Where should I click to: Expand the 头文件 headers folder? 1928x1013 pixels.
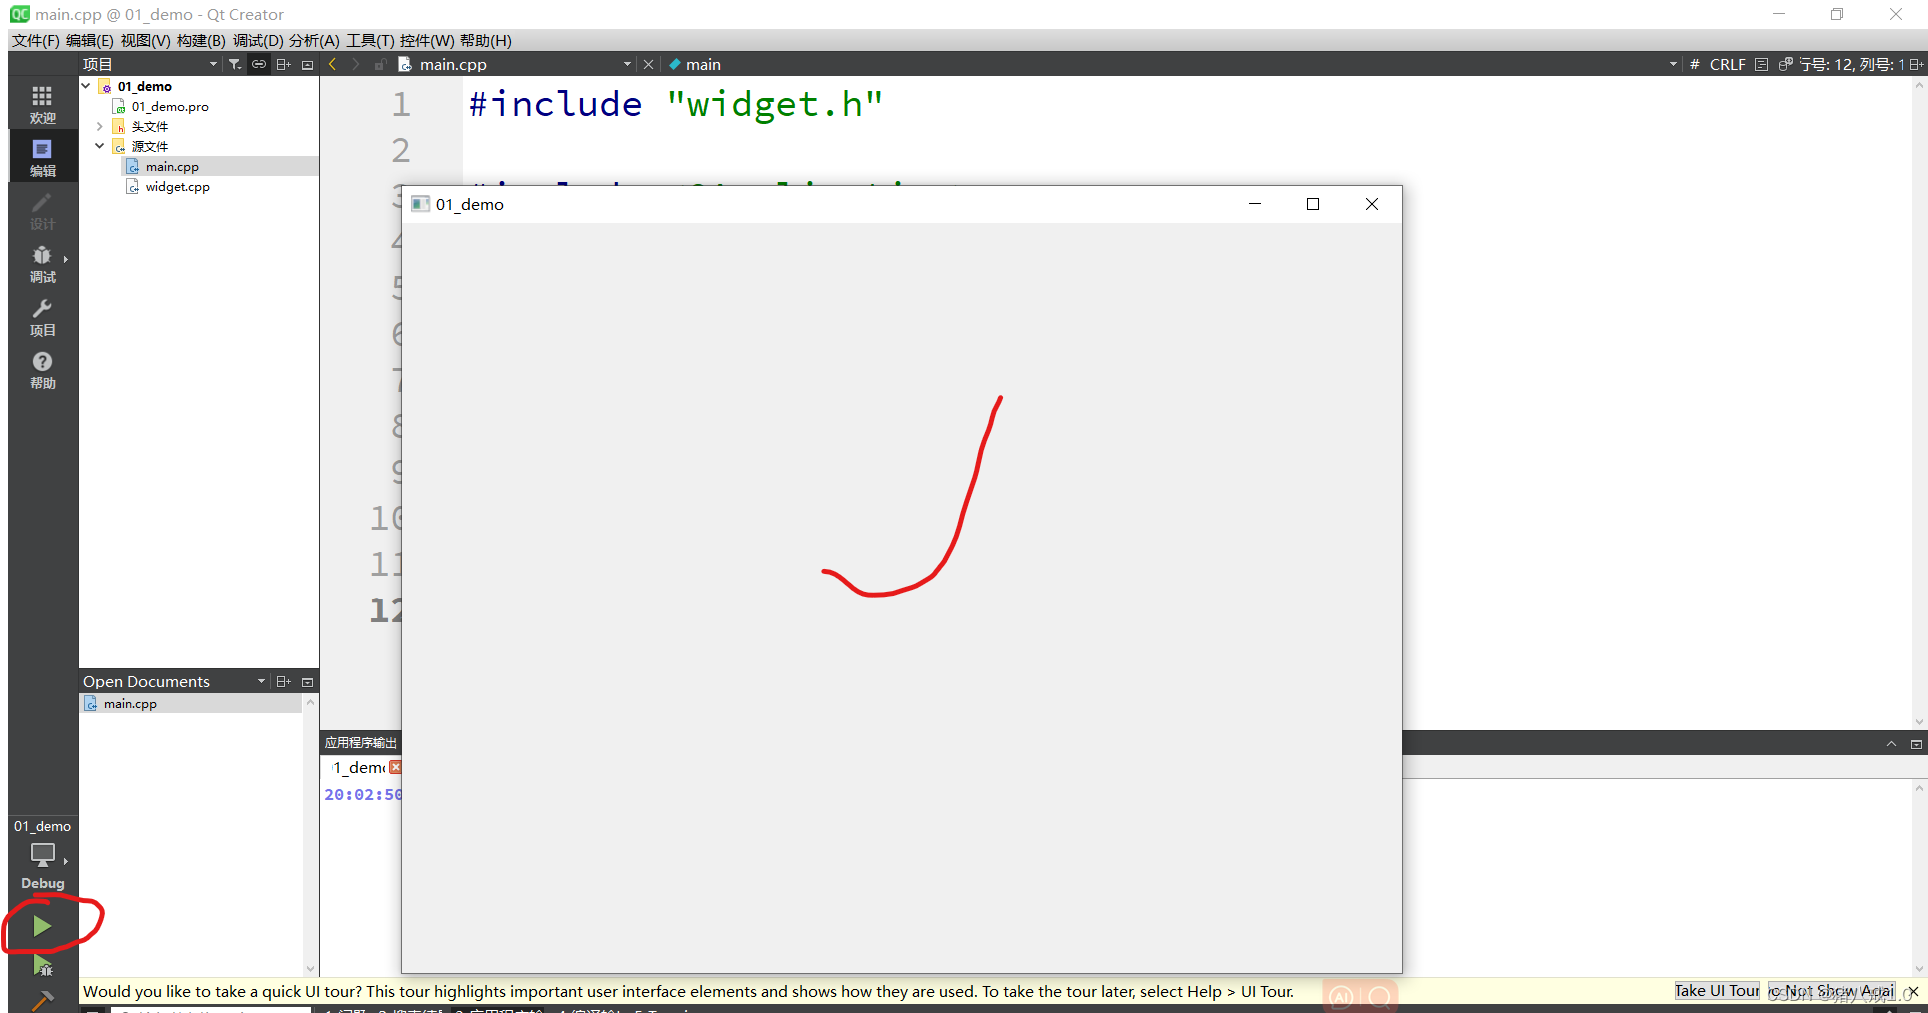(x=100, y=126)
